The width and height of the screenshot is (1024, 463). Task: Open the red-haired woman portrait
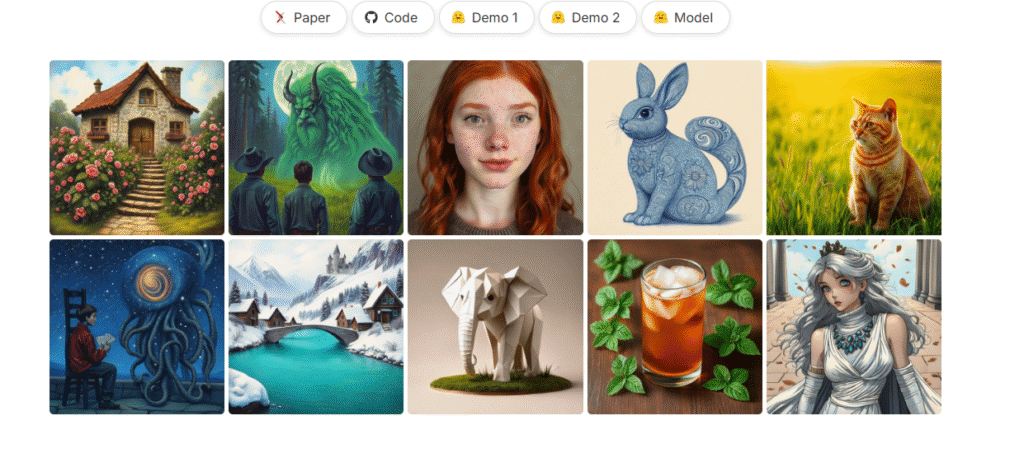[x=496, y=148]
